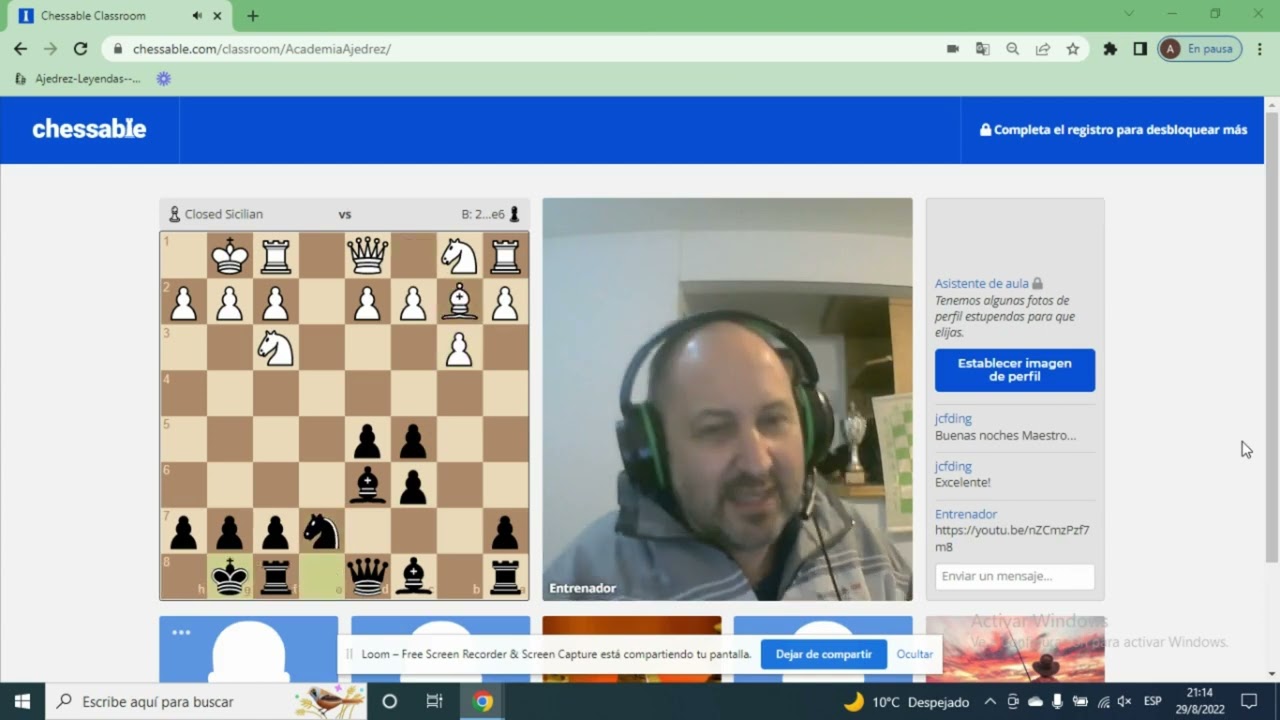Click the ESP language indicator

pyautogui.click(x=1152, y=702)
